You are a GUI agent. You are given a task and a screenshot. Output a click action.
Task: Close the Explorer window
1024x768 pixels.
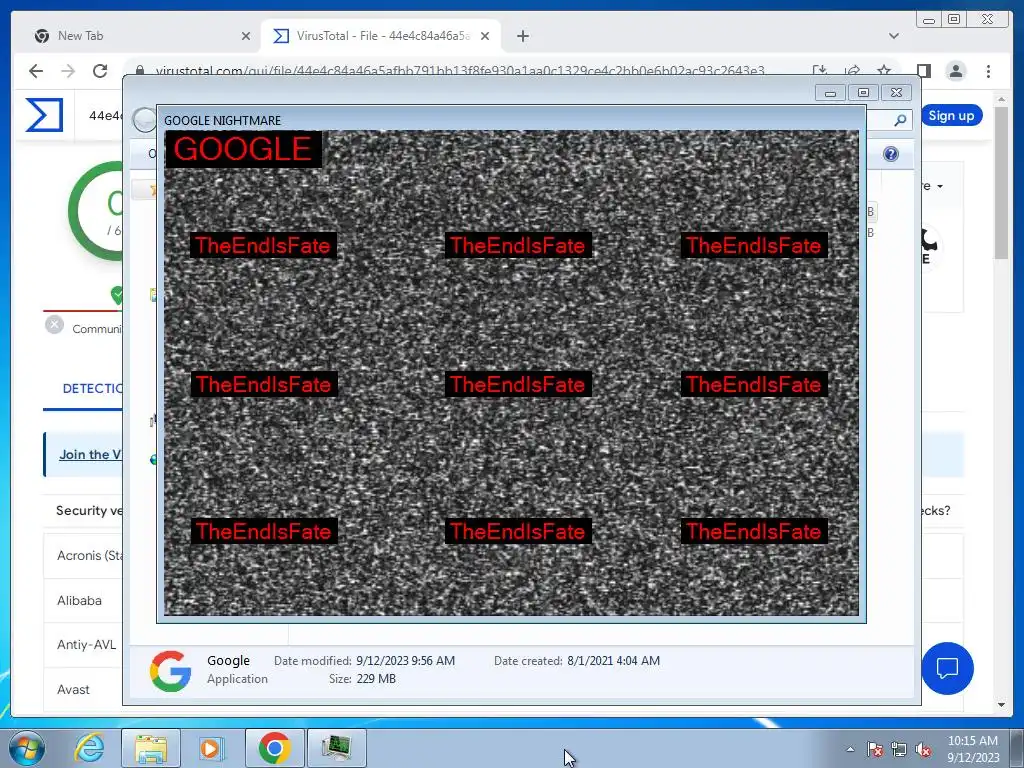point(896,93)
